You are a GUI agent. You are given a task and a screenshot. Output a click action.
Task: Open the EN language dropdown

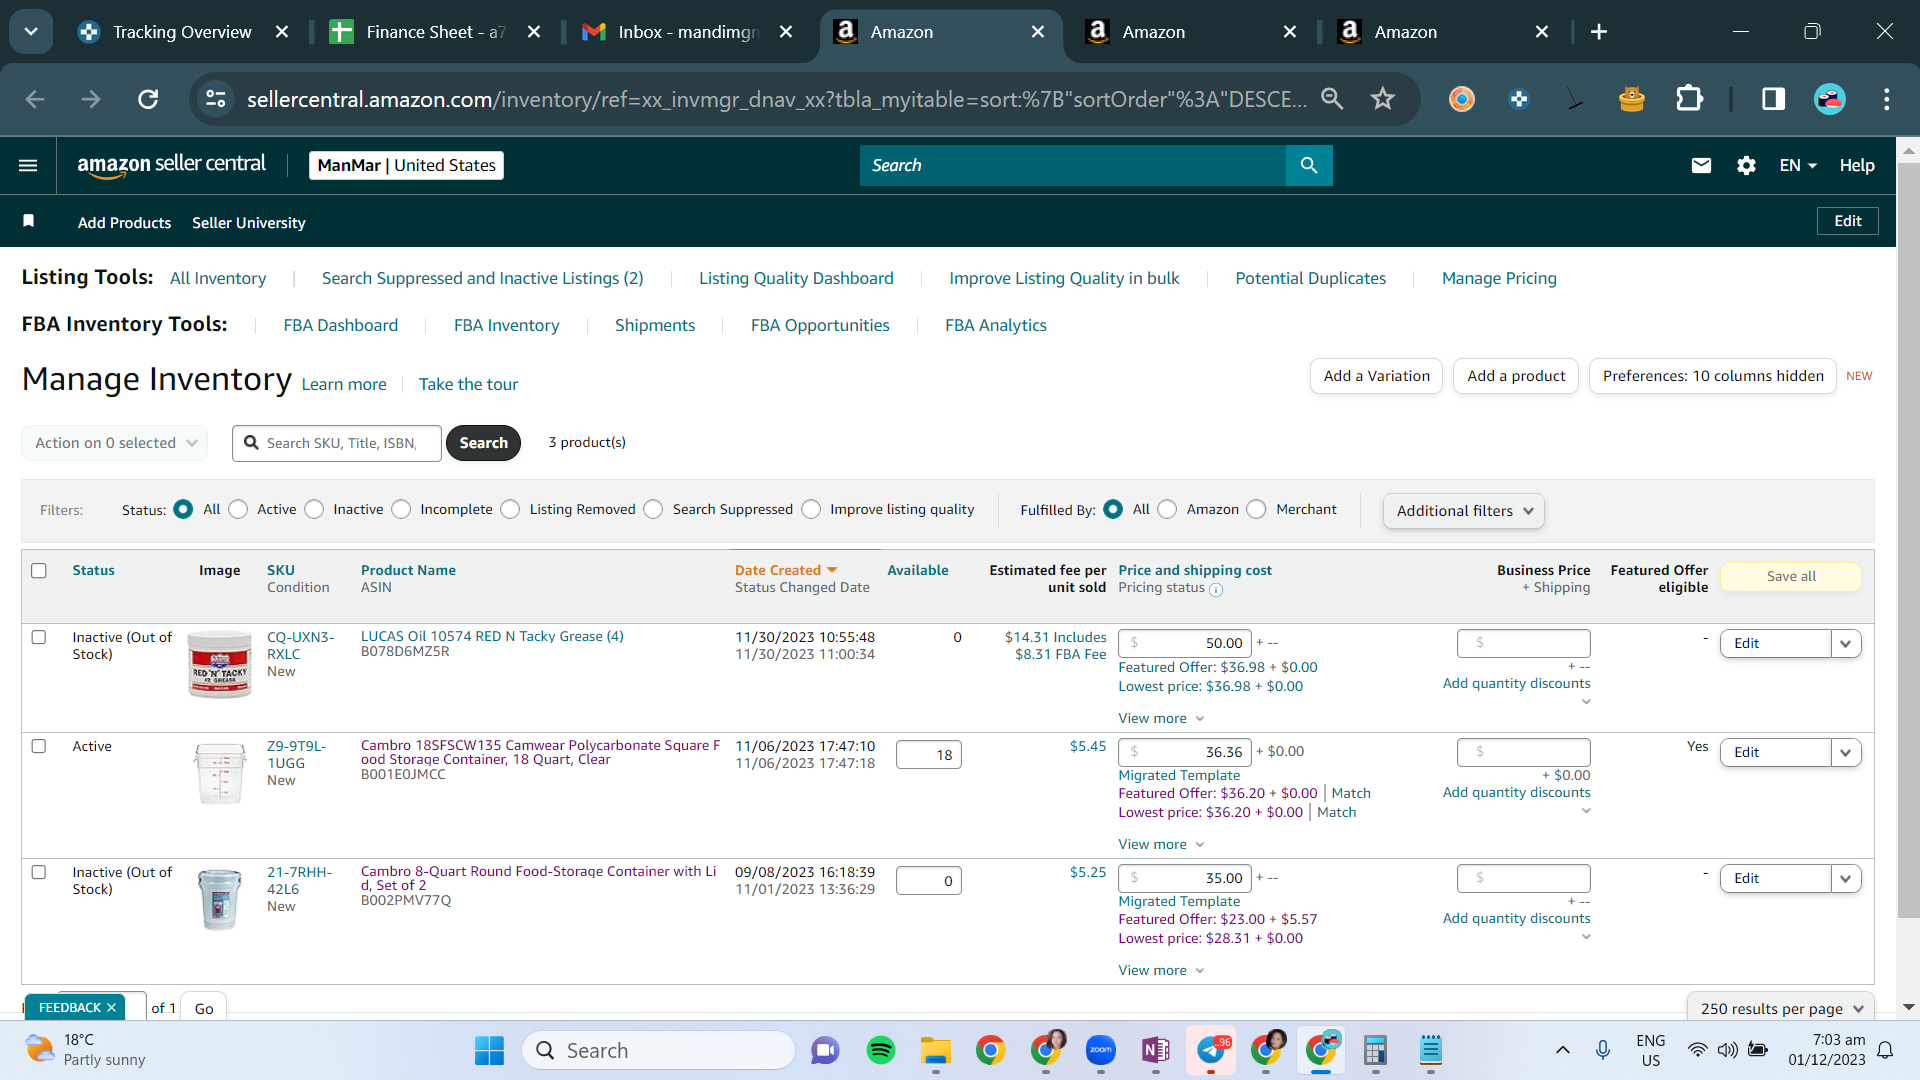click(1798, 165)
